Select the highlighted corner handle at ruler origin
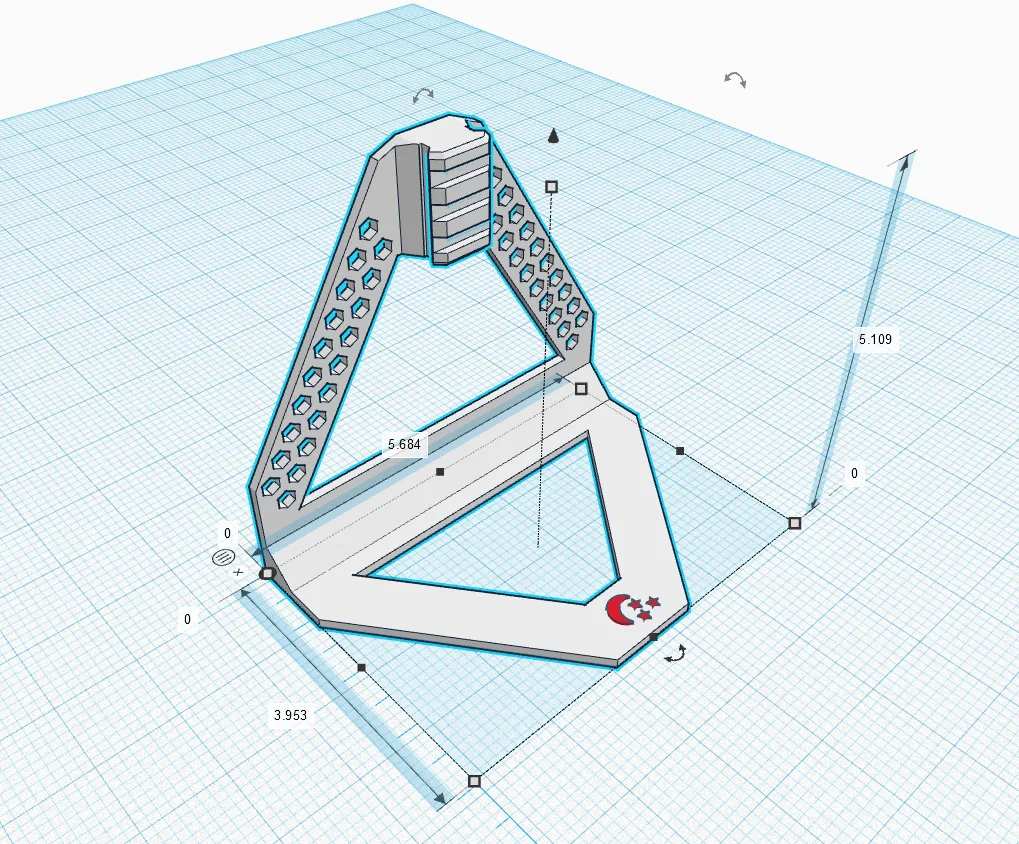 click(x=267, y=574)
